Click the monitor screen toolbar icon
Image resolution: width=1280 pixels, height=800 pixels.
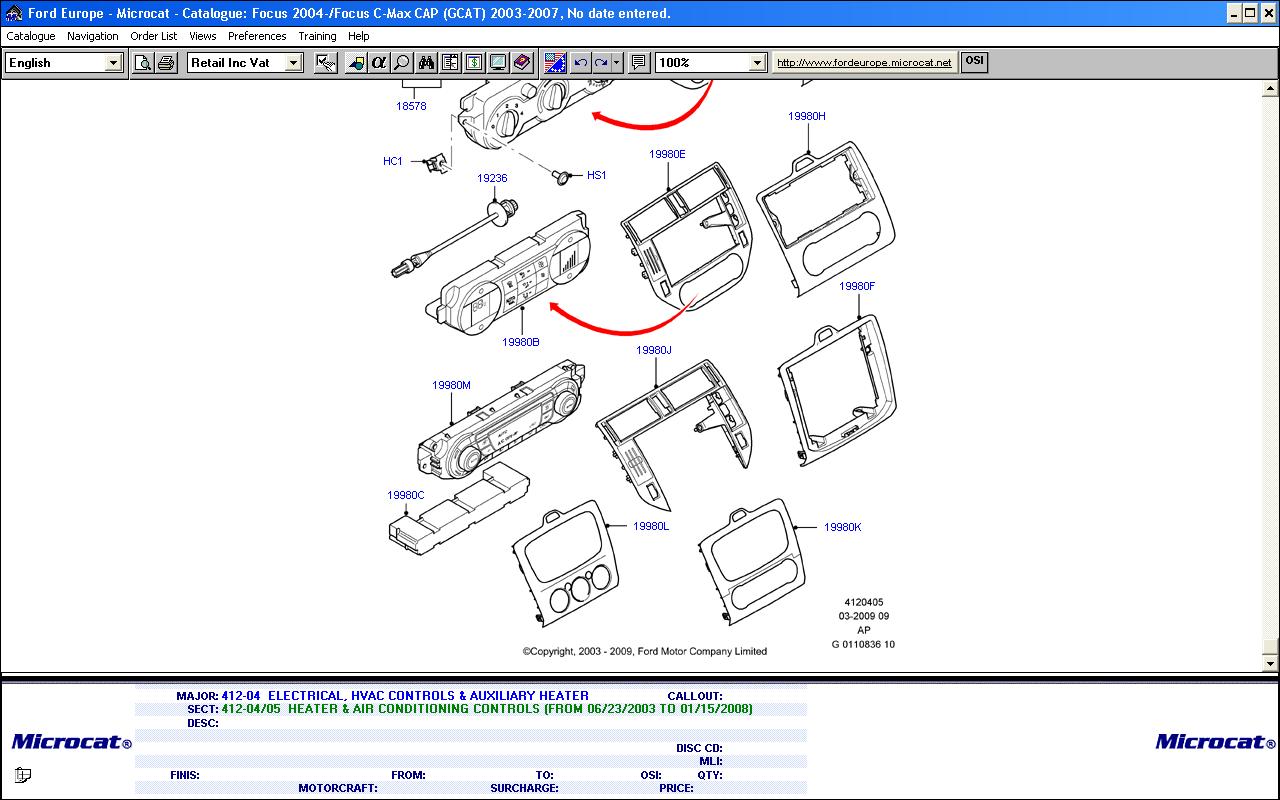pyautogui.click(x=498, y=63)
